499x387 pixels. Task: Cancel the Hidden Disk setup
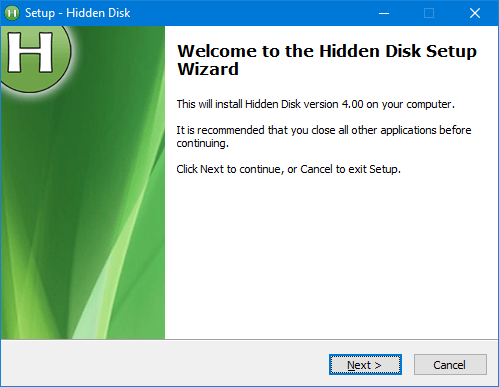(450, 365)
